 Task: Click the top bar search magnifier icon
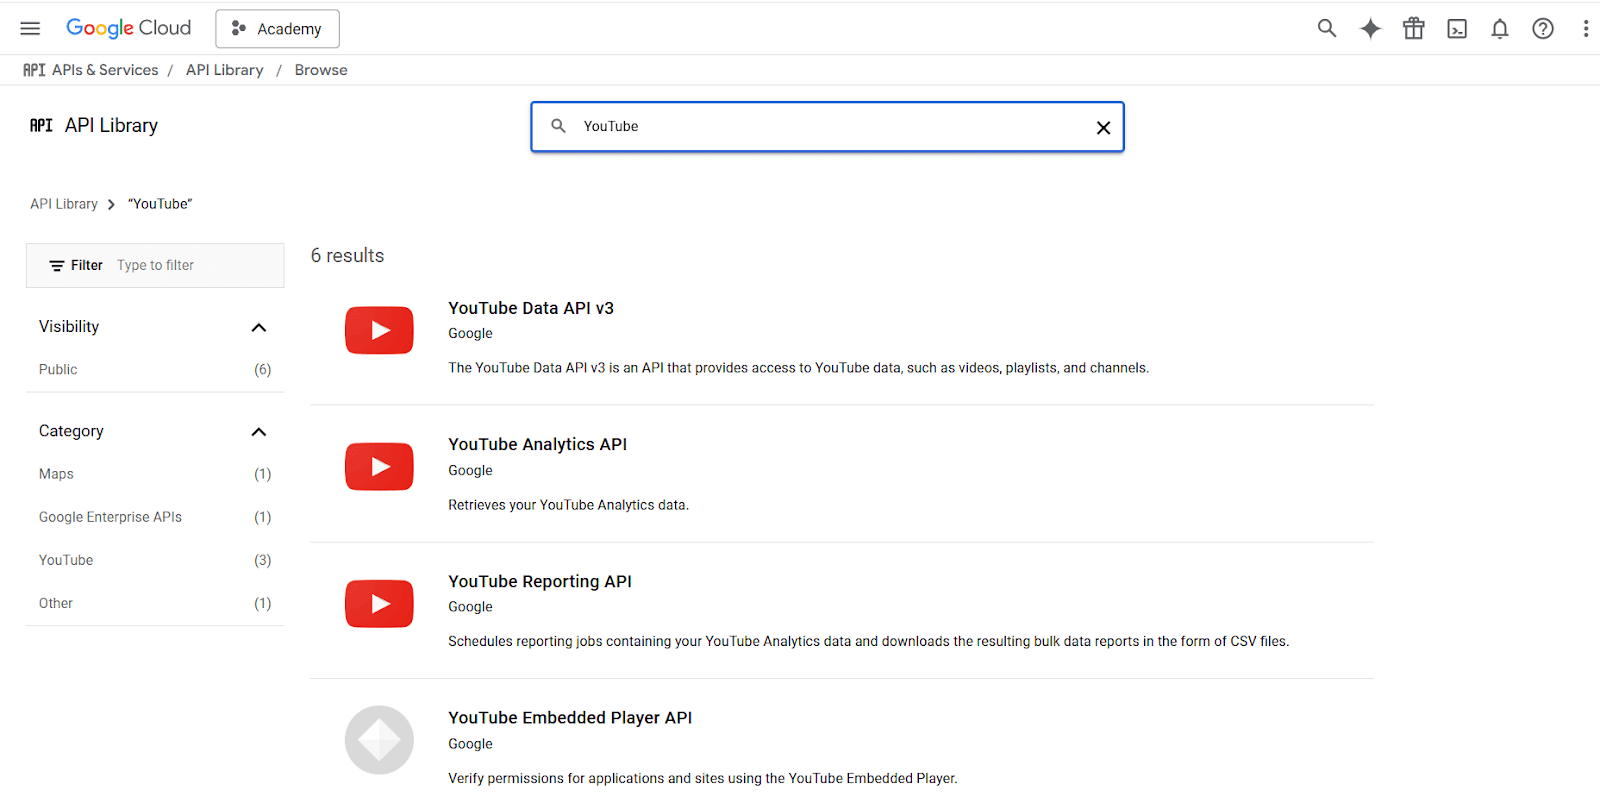(1327, 28)
